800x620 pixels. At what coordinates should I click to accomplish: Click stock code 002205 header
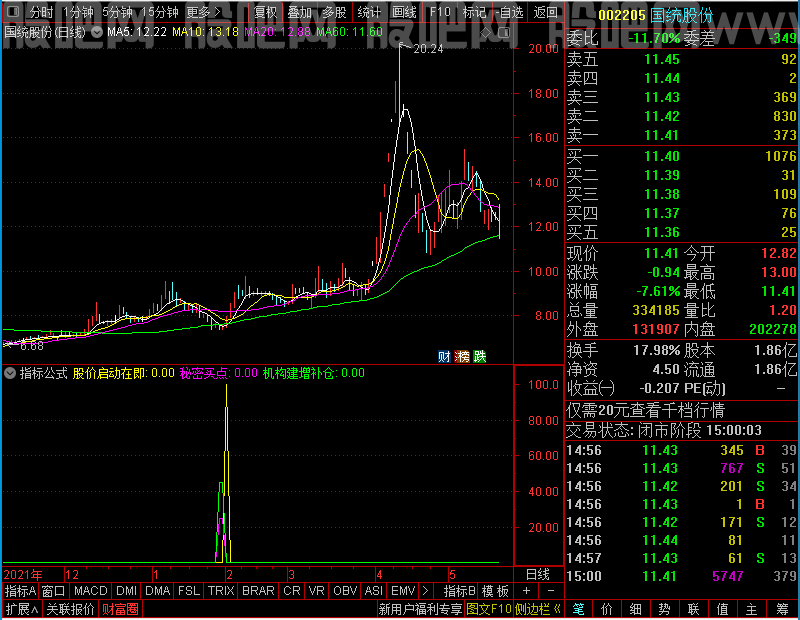point(622,15)
